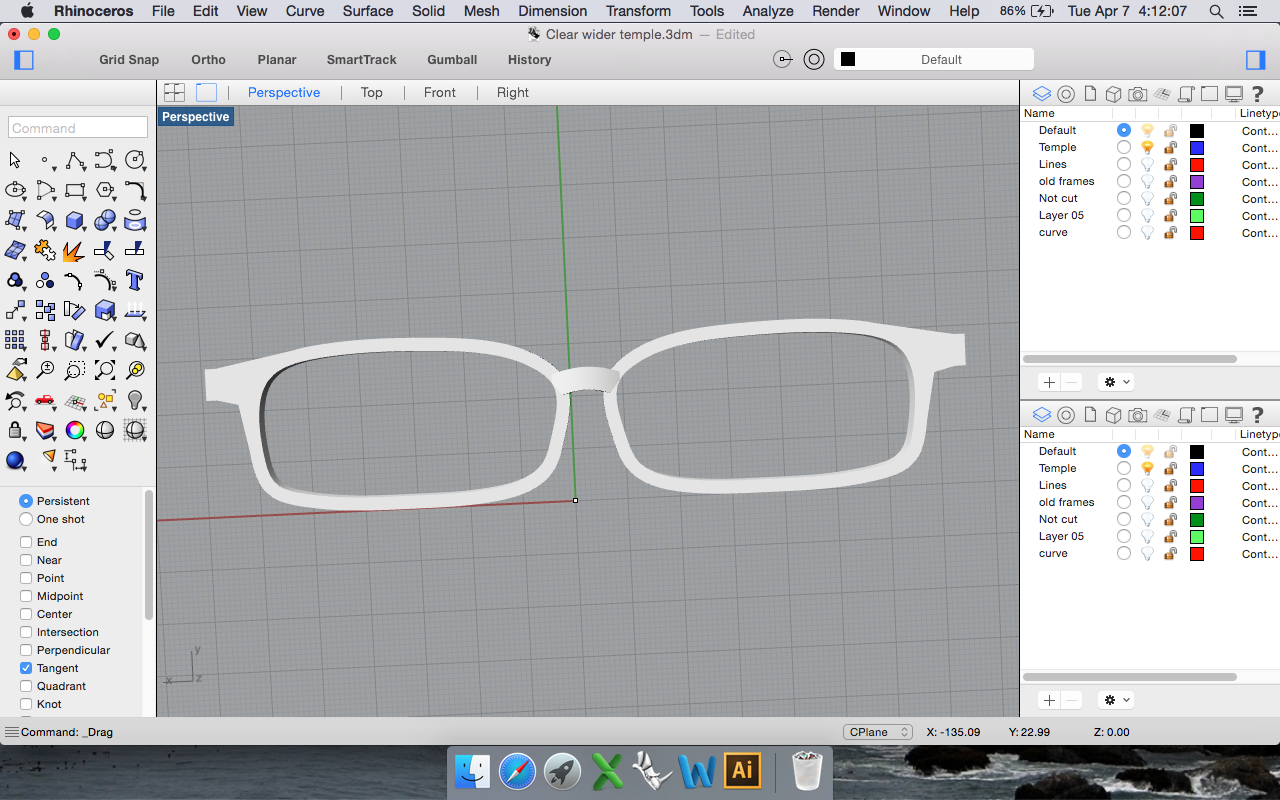Click the blue color swatch of the Temple layer
Screen dimensions: 1280x800
point(1197,147)
